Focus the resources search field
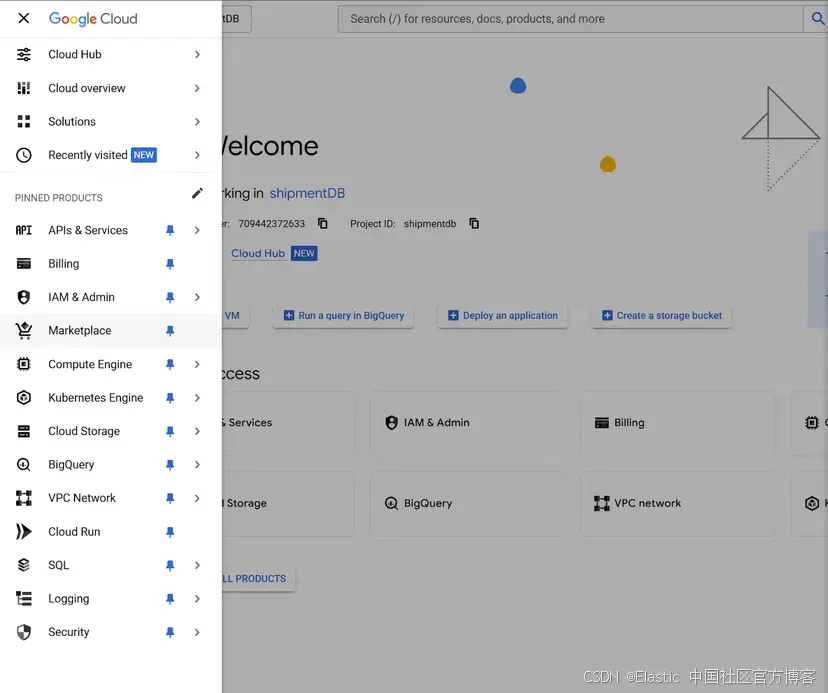This screenshot has height=693, width=828. click(x=570, y=19)
